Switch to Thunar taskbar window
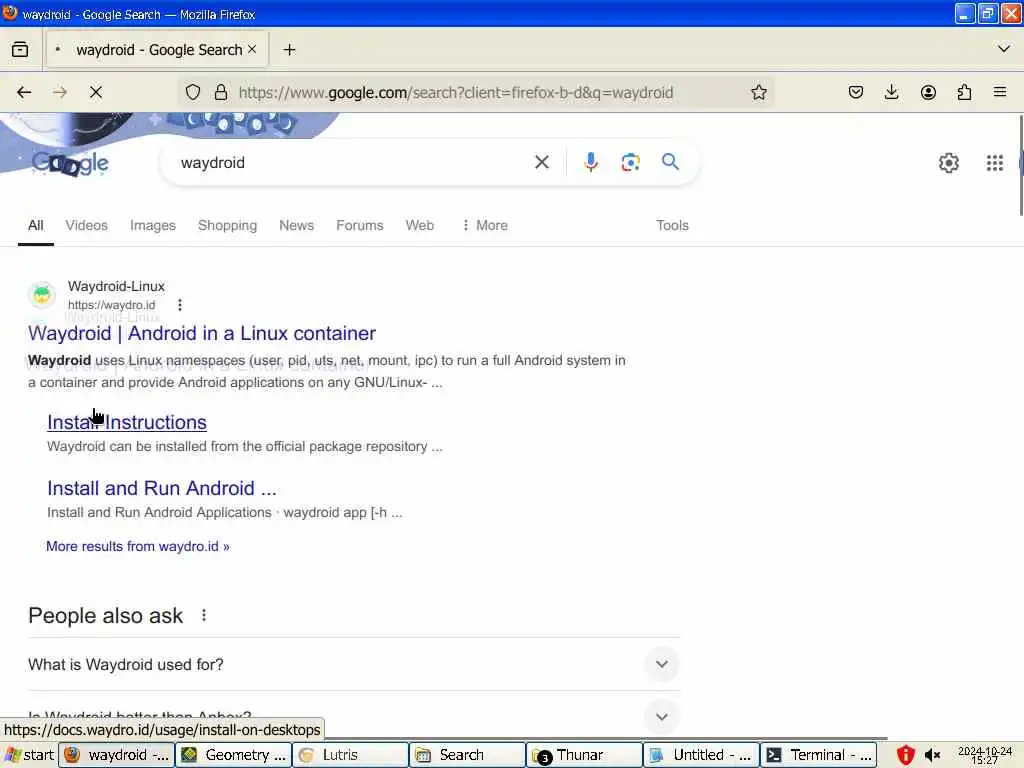Screen dimensions: 1024x768 584,755
